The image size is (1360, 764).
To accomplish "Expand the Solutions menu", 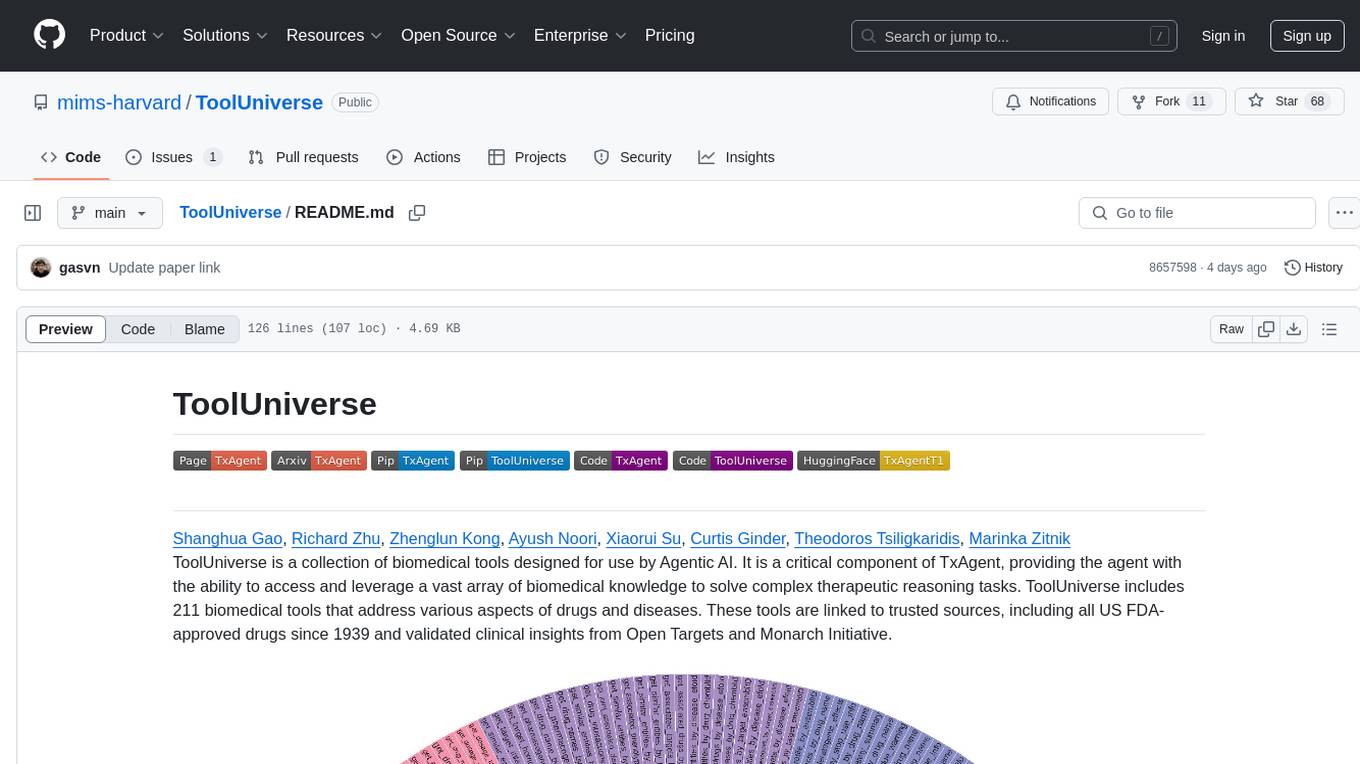I will tap(225, 35).
